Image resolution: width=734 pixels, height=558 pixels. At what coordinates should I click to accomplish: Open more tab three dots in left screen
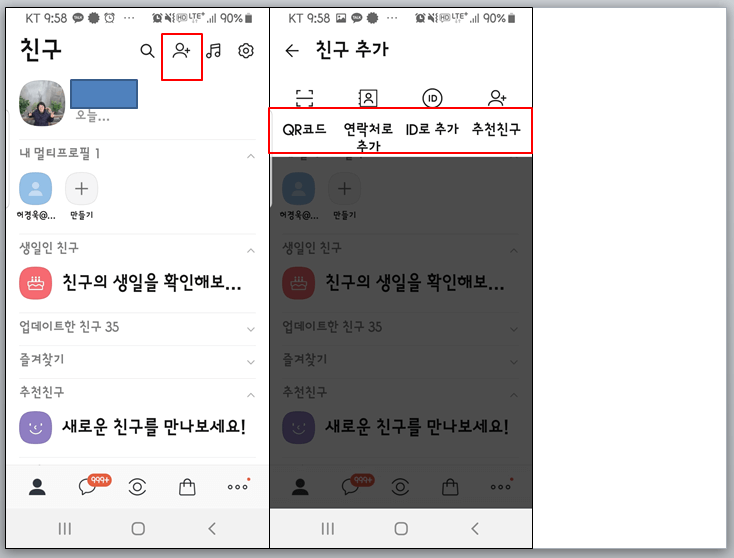tap(238, 486)
